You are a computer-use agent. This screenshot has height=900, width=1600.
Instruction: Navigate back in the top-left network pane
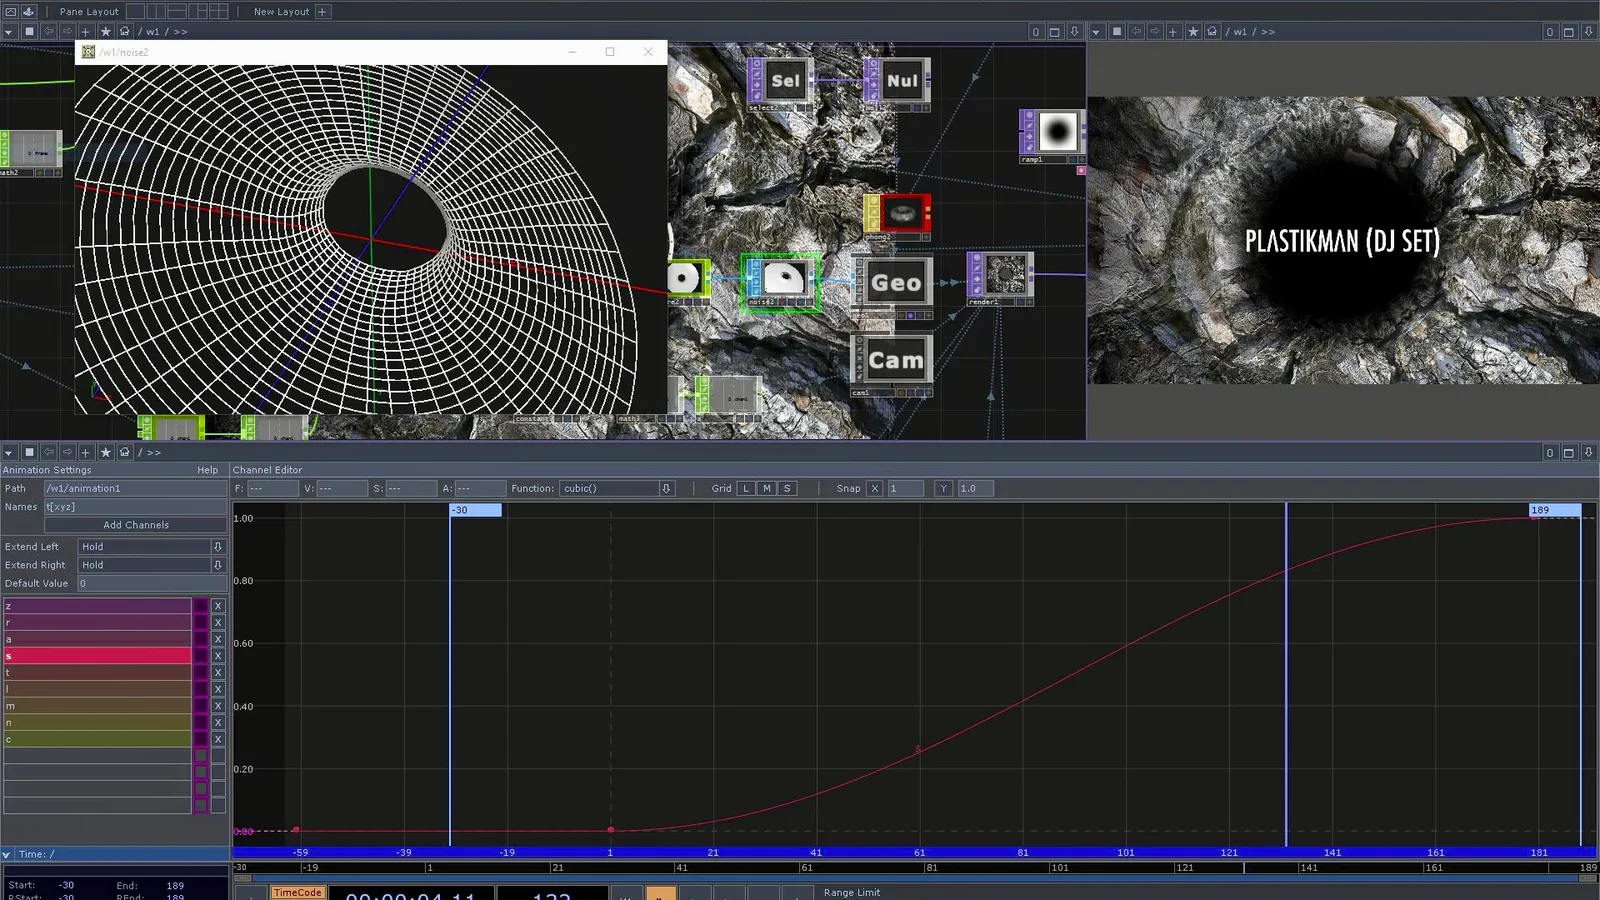48,32
